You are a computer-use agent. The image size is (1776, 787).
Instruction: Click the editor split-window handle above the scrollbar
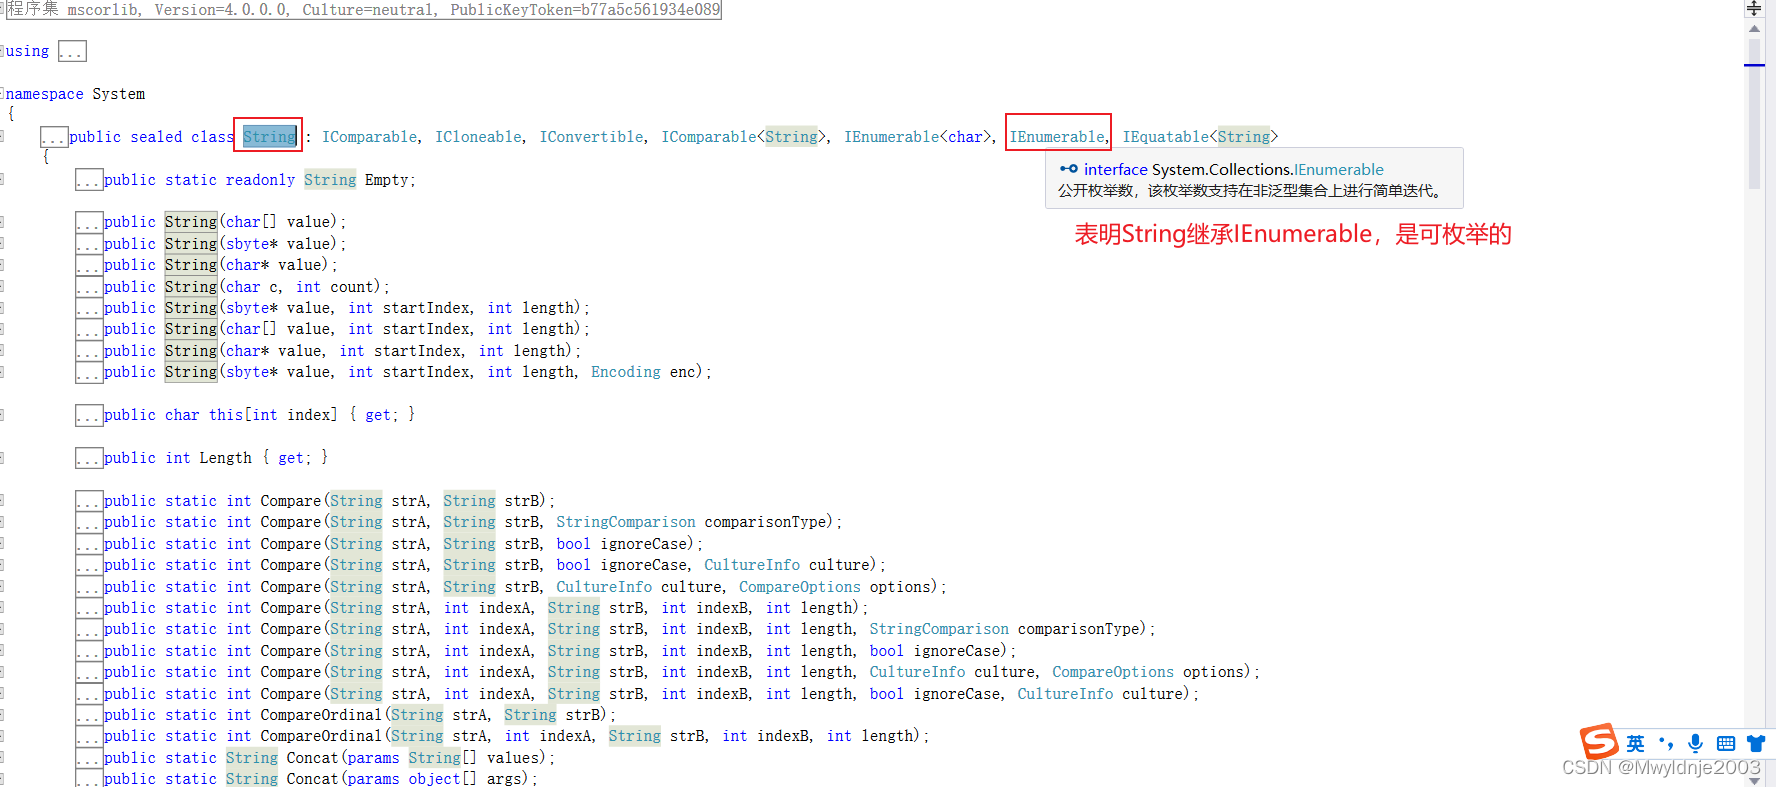tap(1754, 8)
